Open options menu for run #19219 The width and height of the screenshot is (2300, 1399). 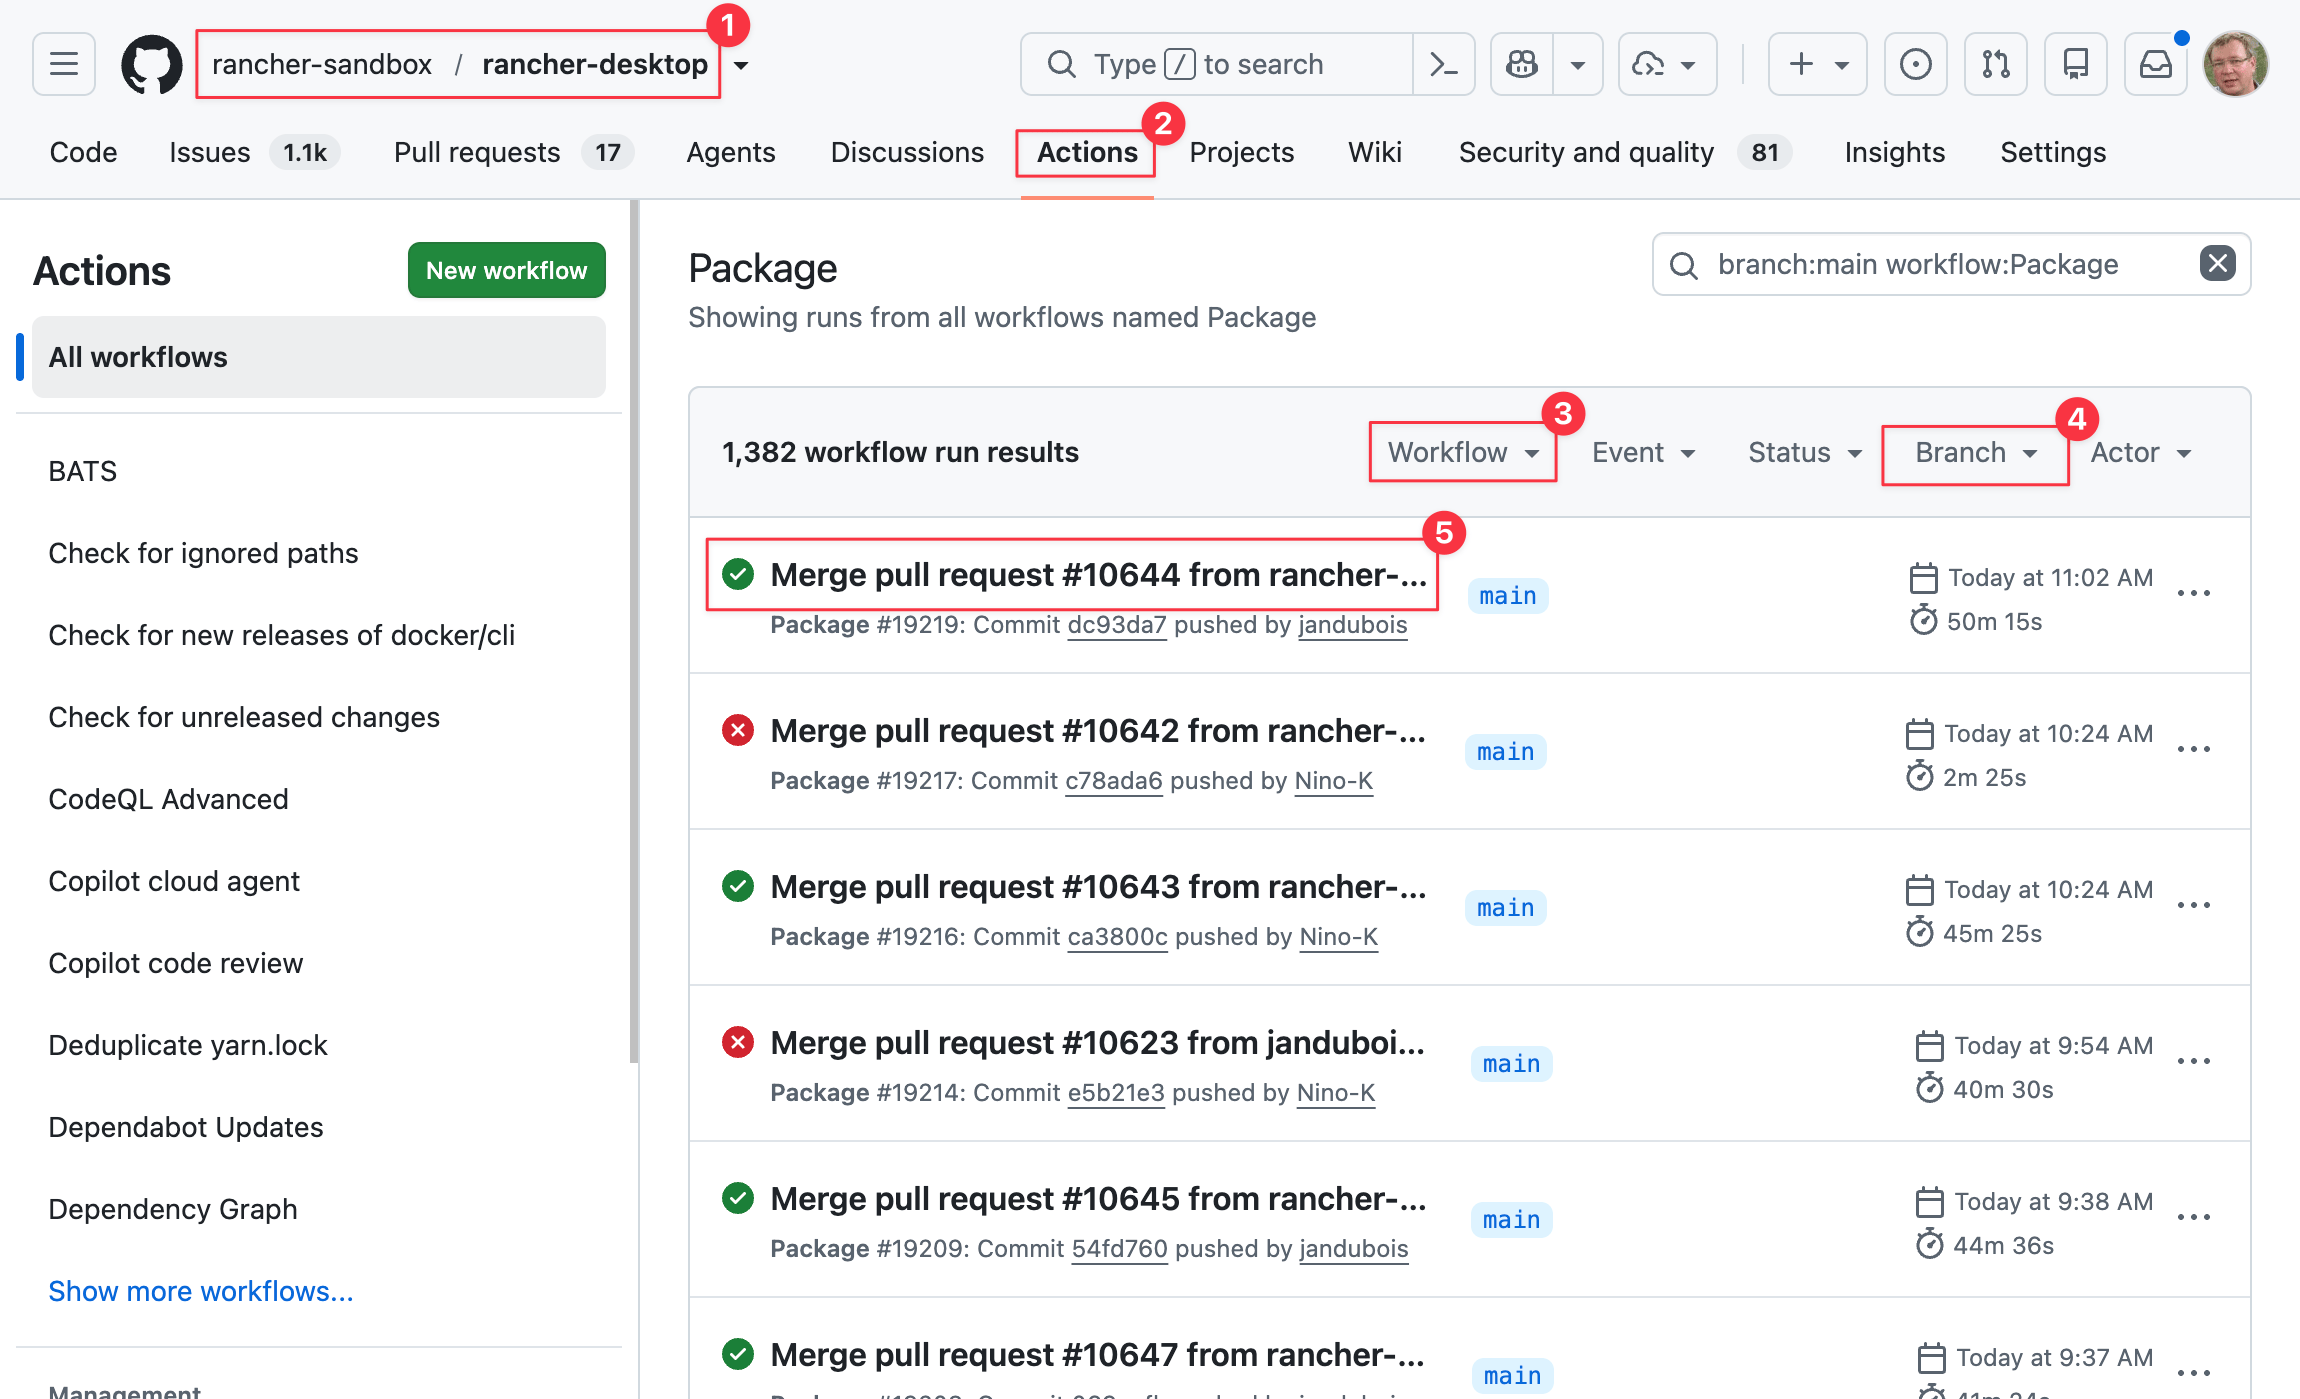2193,594
